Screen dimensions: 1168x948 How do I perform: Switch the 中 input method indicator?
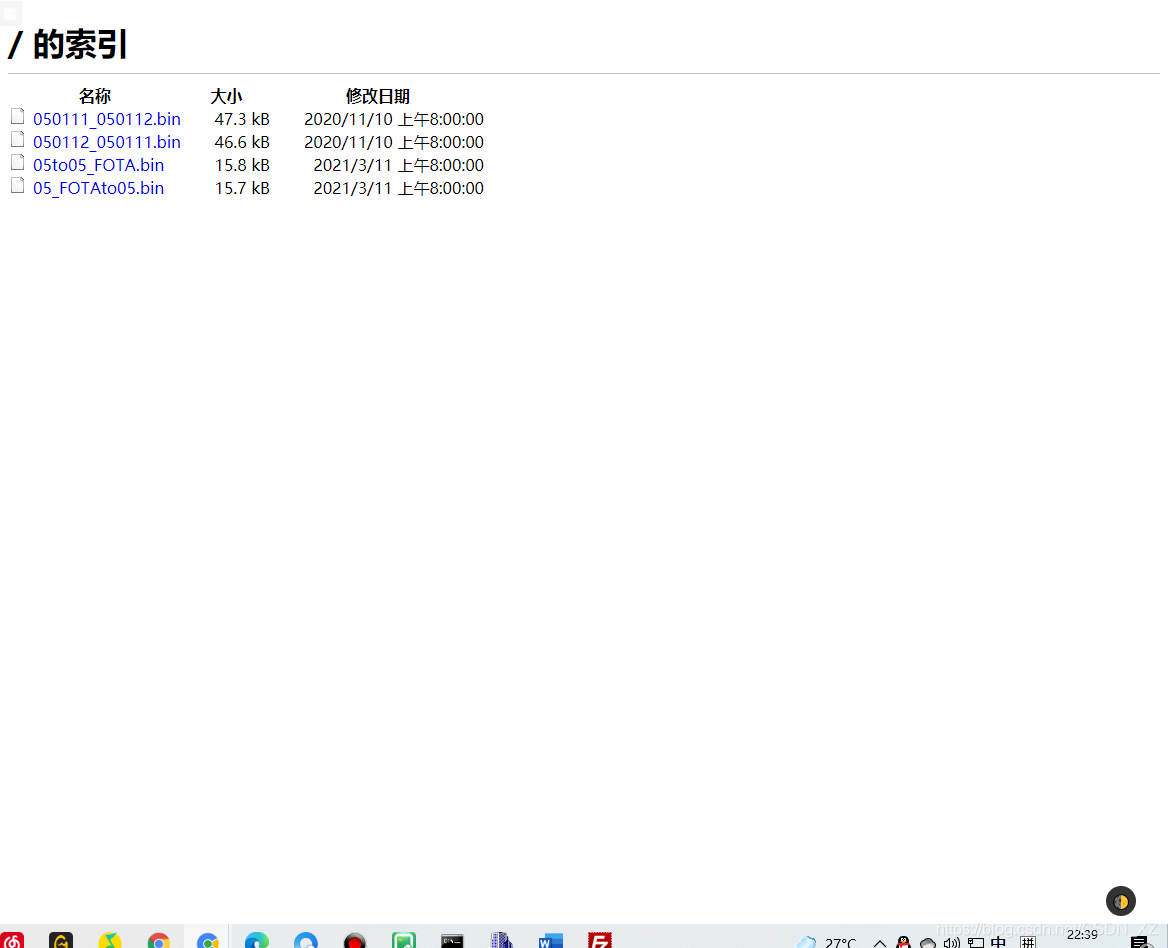998,942
